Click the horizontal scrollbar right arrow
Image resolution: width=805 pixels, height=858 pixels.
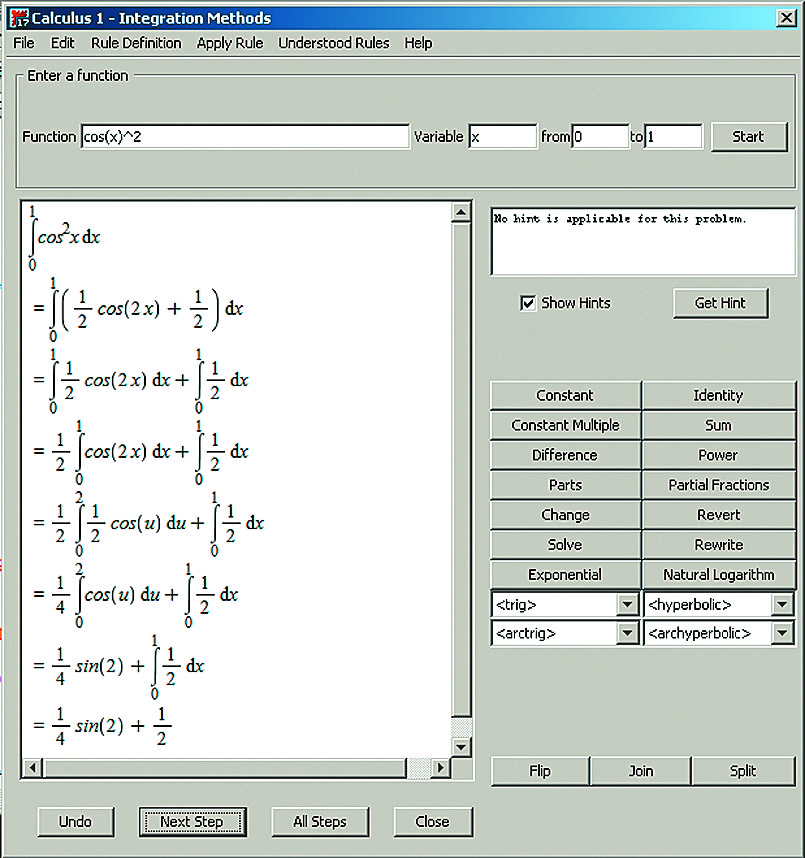pos(440,768)
